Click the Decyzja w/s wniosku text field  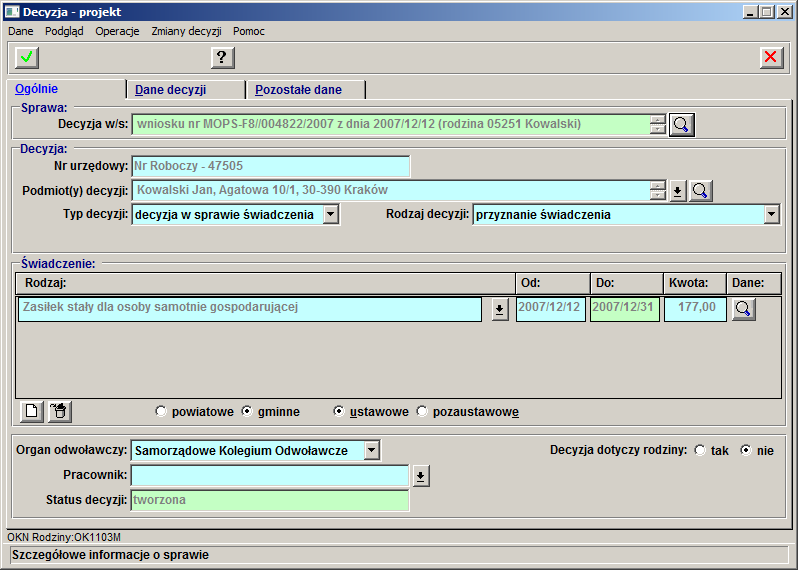click(x=390, y=125)
